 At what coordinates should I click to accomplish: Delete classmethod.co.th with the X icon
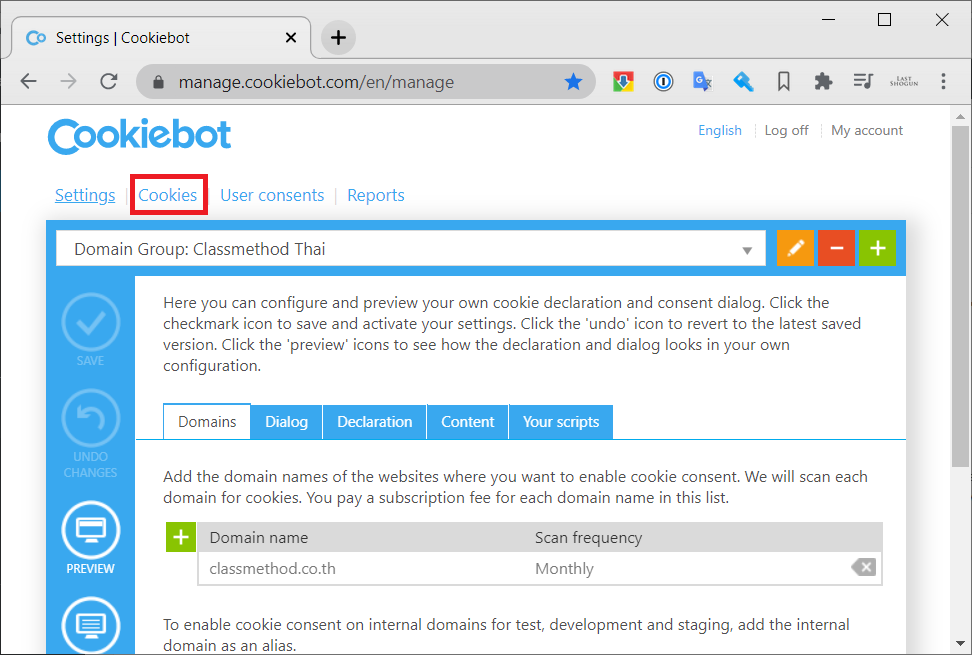point(863,567)
